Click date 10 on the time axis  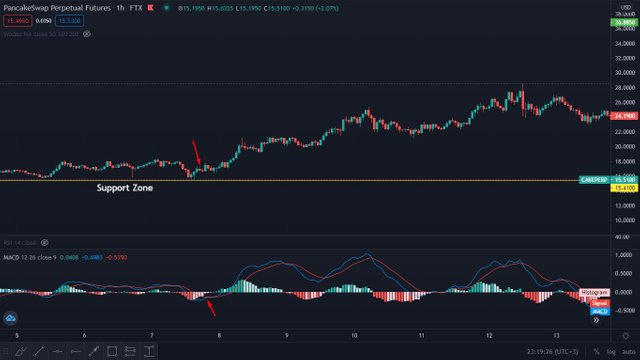point(354,336)
